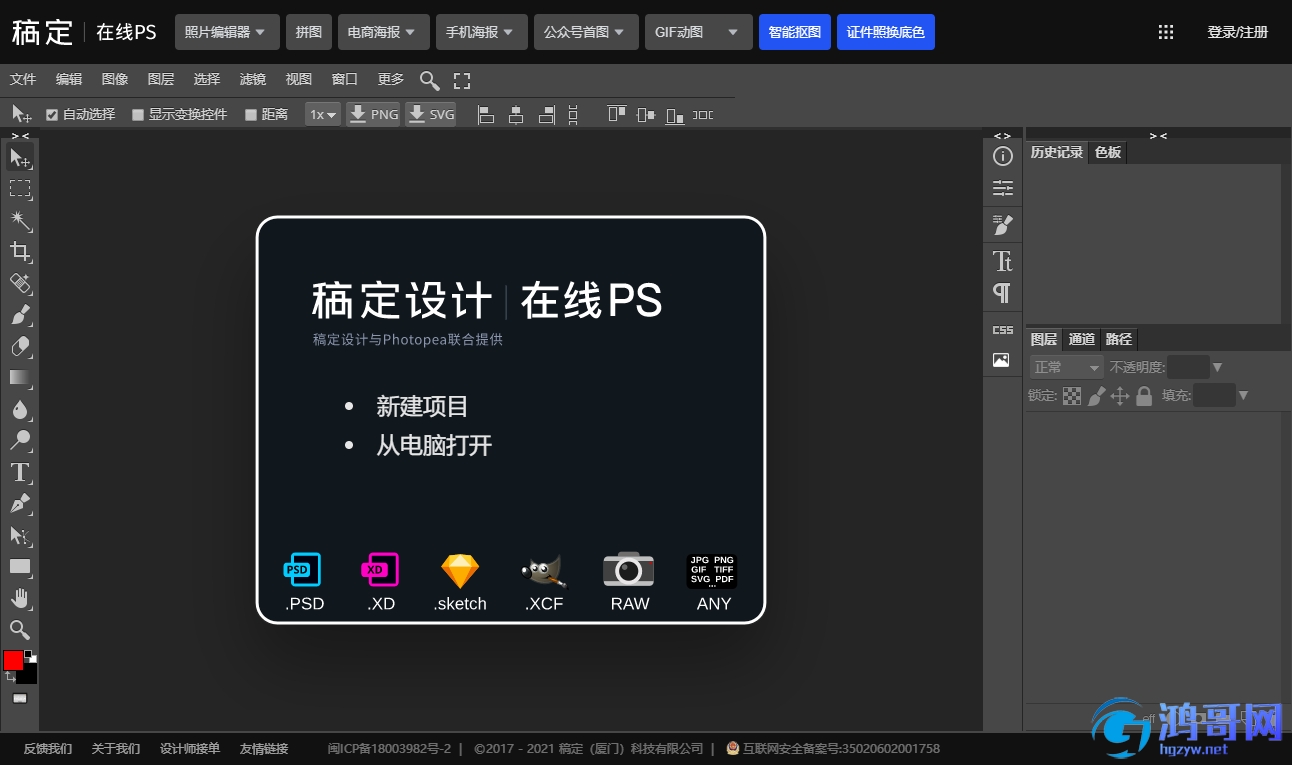Open the Properties sliders panel icon

1002,188
